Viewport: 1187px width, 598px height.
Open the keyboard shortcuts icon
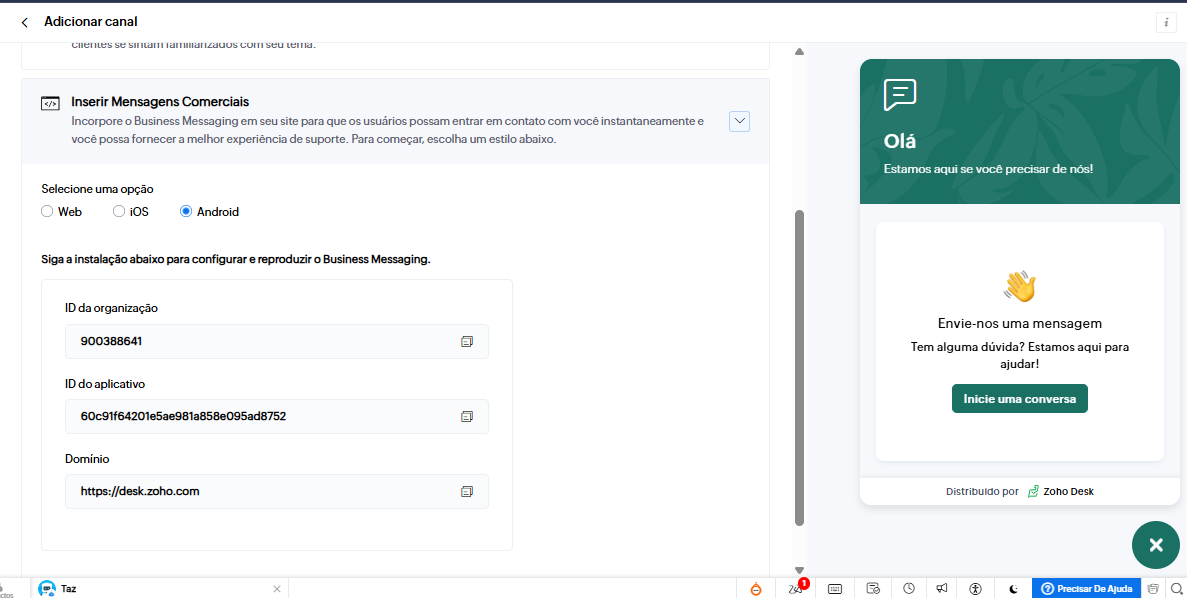pyautogui.click(x=835, y=589)
